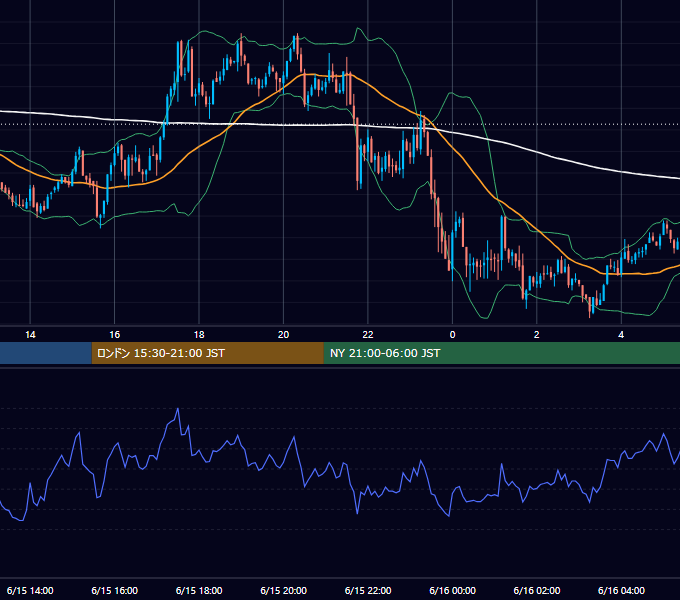Click the '18' time axis label
Image resolution: width=680 pixels, height=600 pixels.
(x=199, y=335)
